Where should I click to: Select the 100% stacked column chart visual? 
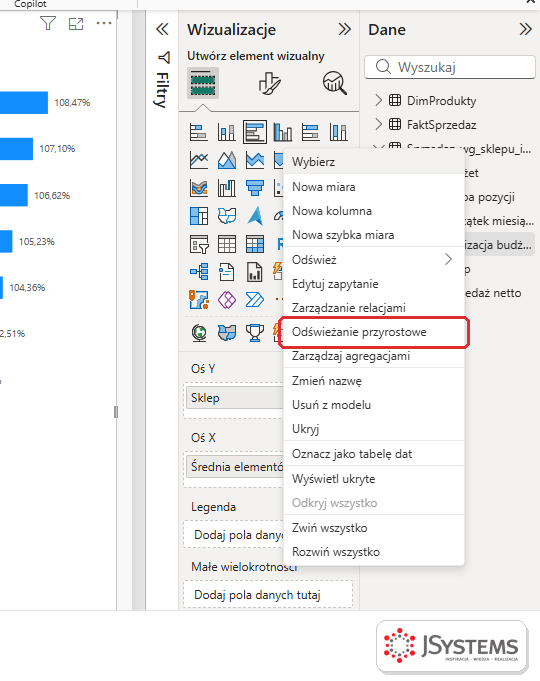pos(338,132)
